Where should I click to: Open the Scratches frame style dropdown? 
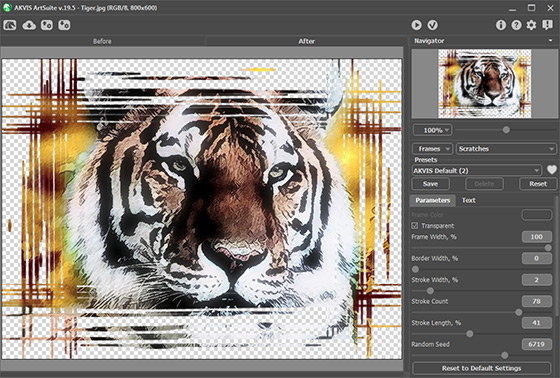[x=506, y=149]
